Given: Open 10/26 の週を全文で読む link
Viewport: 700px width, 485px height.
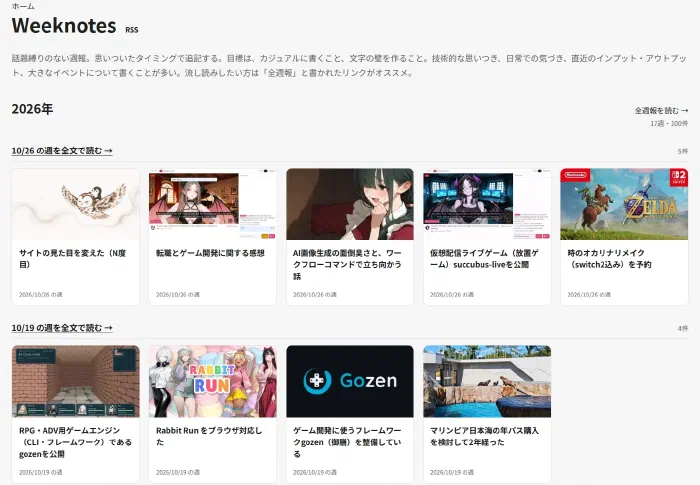Looking at the screenshot, I should [62, 151].
